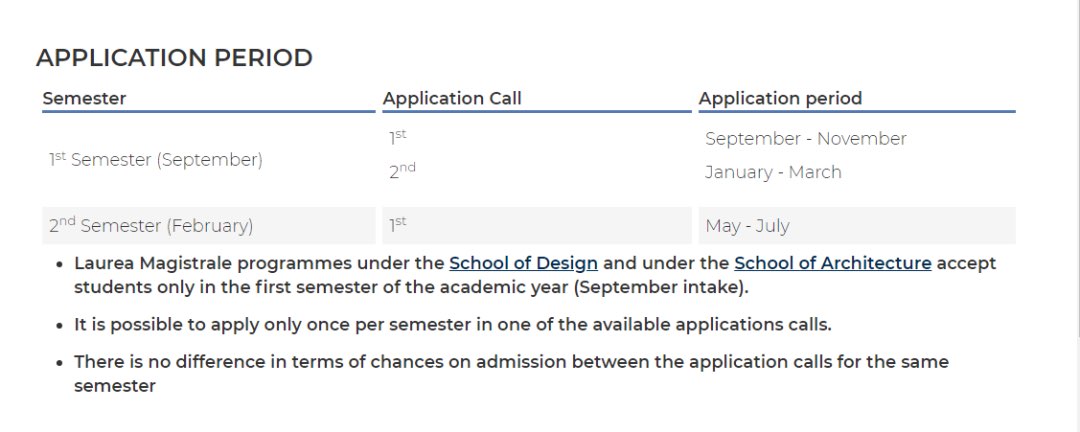Screen dimensions: 1080x432
Task: Open the School of Design link
Action: coord(523,263)
